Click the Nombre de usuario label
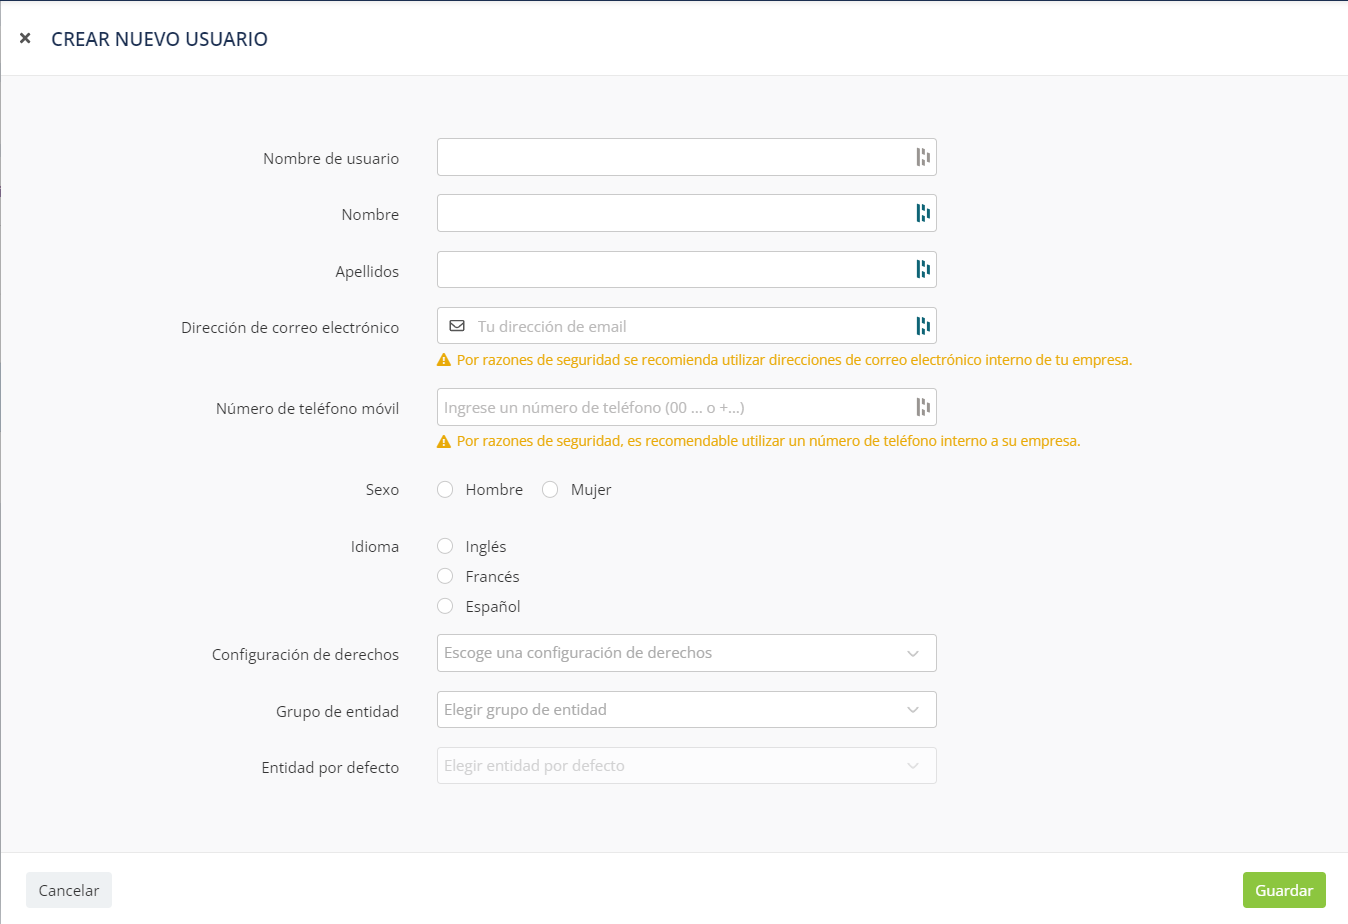 click(331, 158)
